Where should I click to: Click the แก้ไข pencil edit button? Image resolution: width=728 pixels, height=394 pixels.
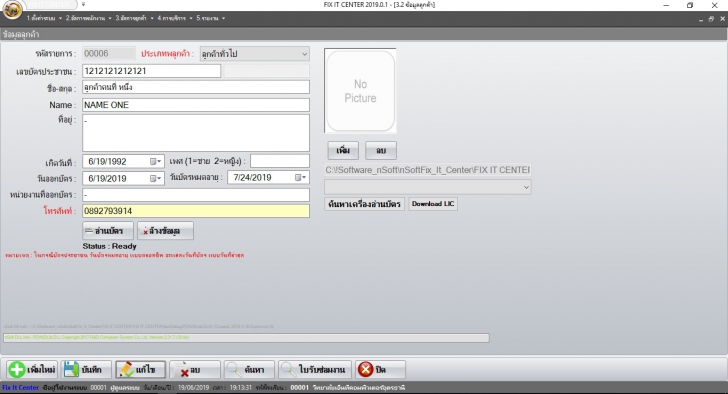[140, 369]
